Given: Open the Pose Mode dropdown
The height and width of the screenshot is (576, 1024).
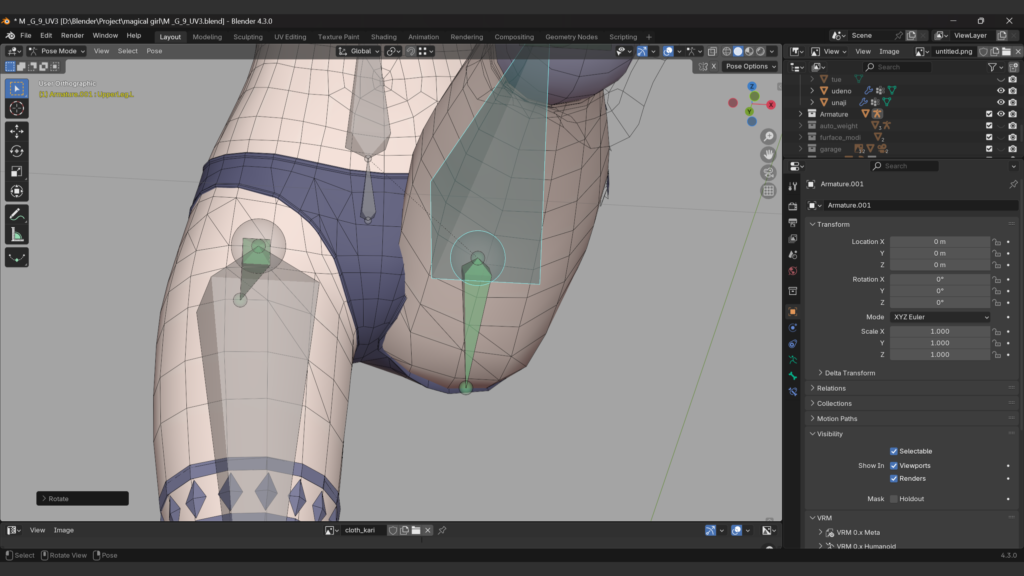Looking at the screenshot, I should (x=57, y=51).
